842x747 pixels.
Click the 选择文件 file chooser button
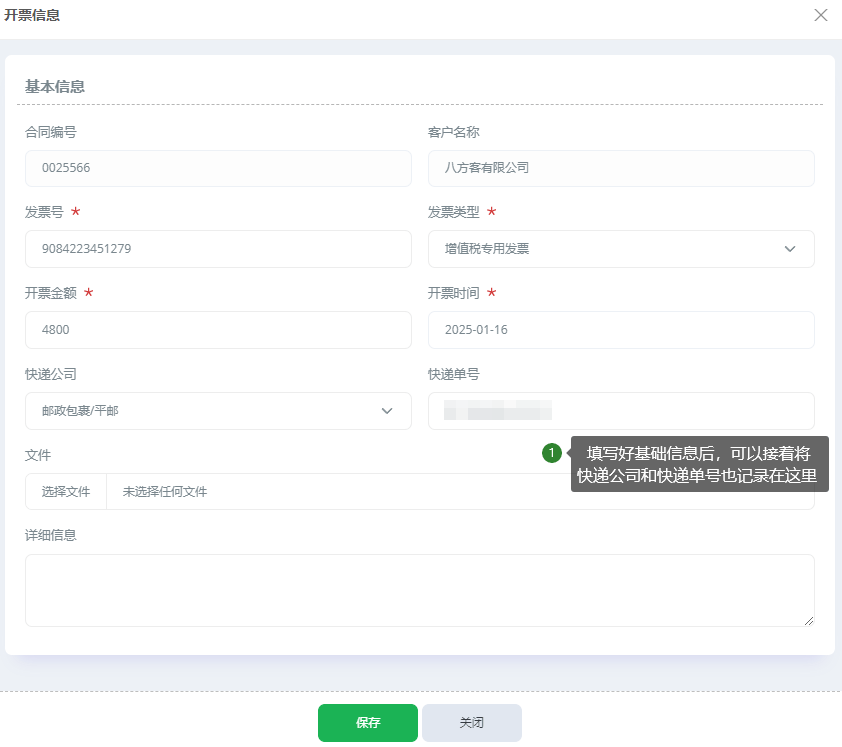[x=66, y=492]
